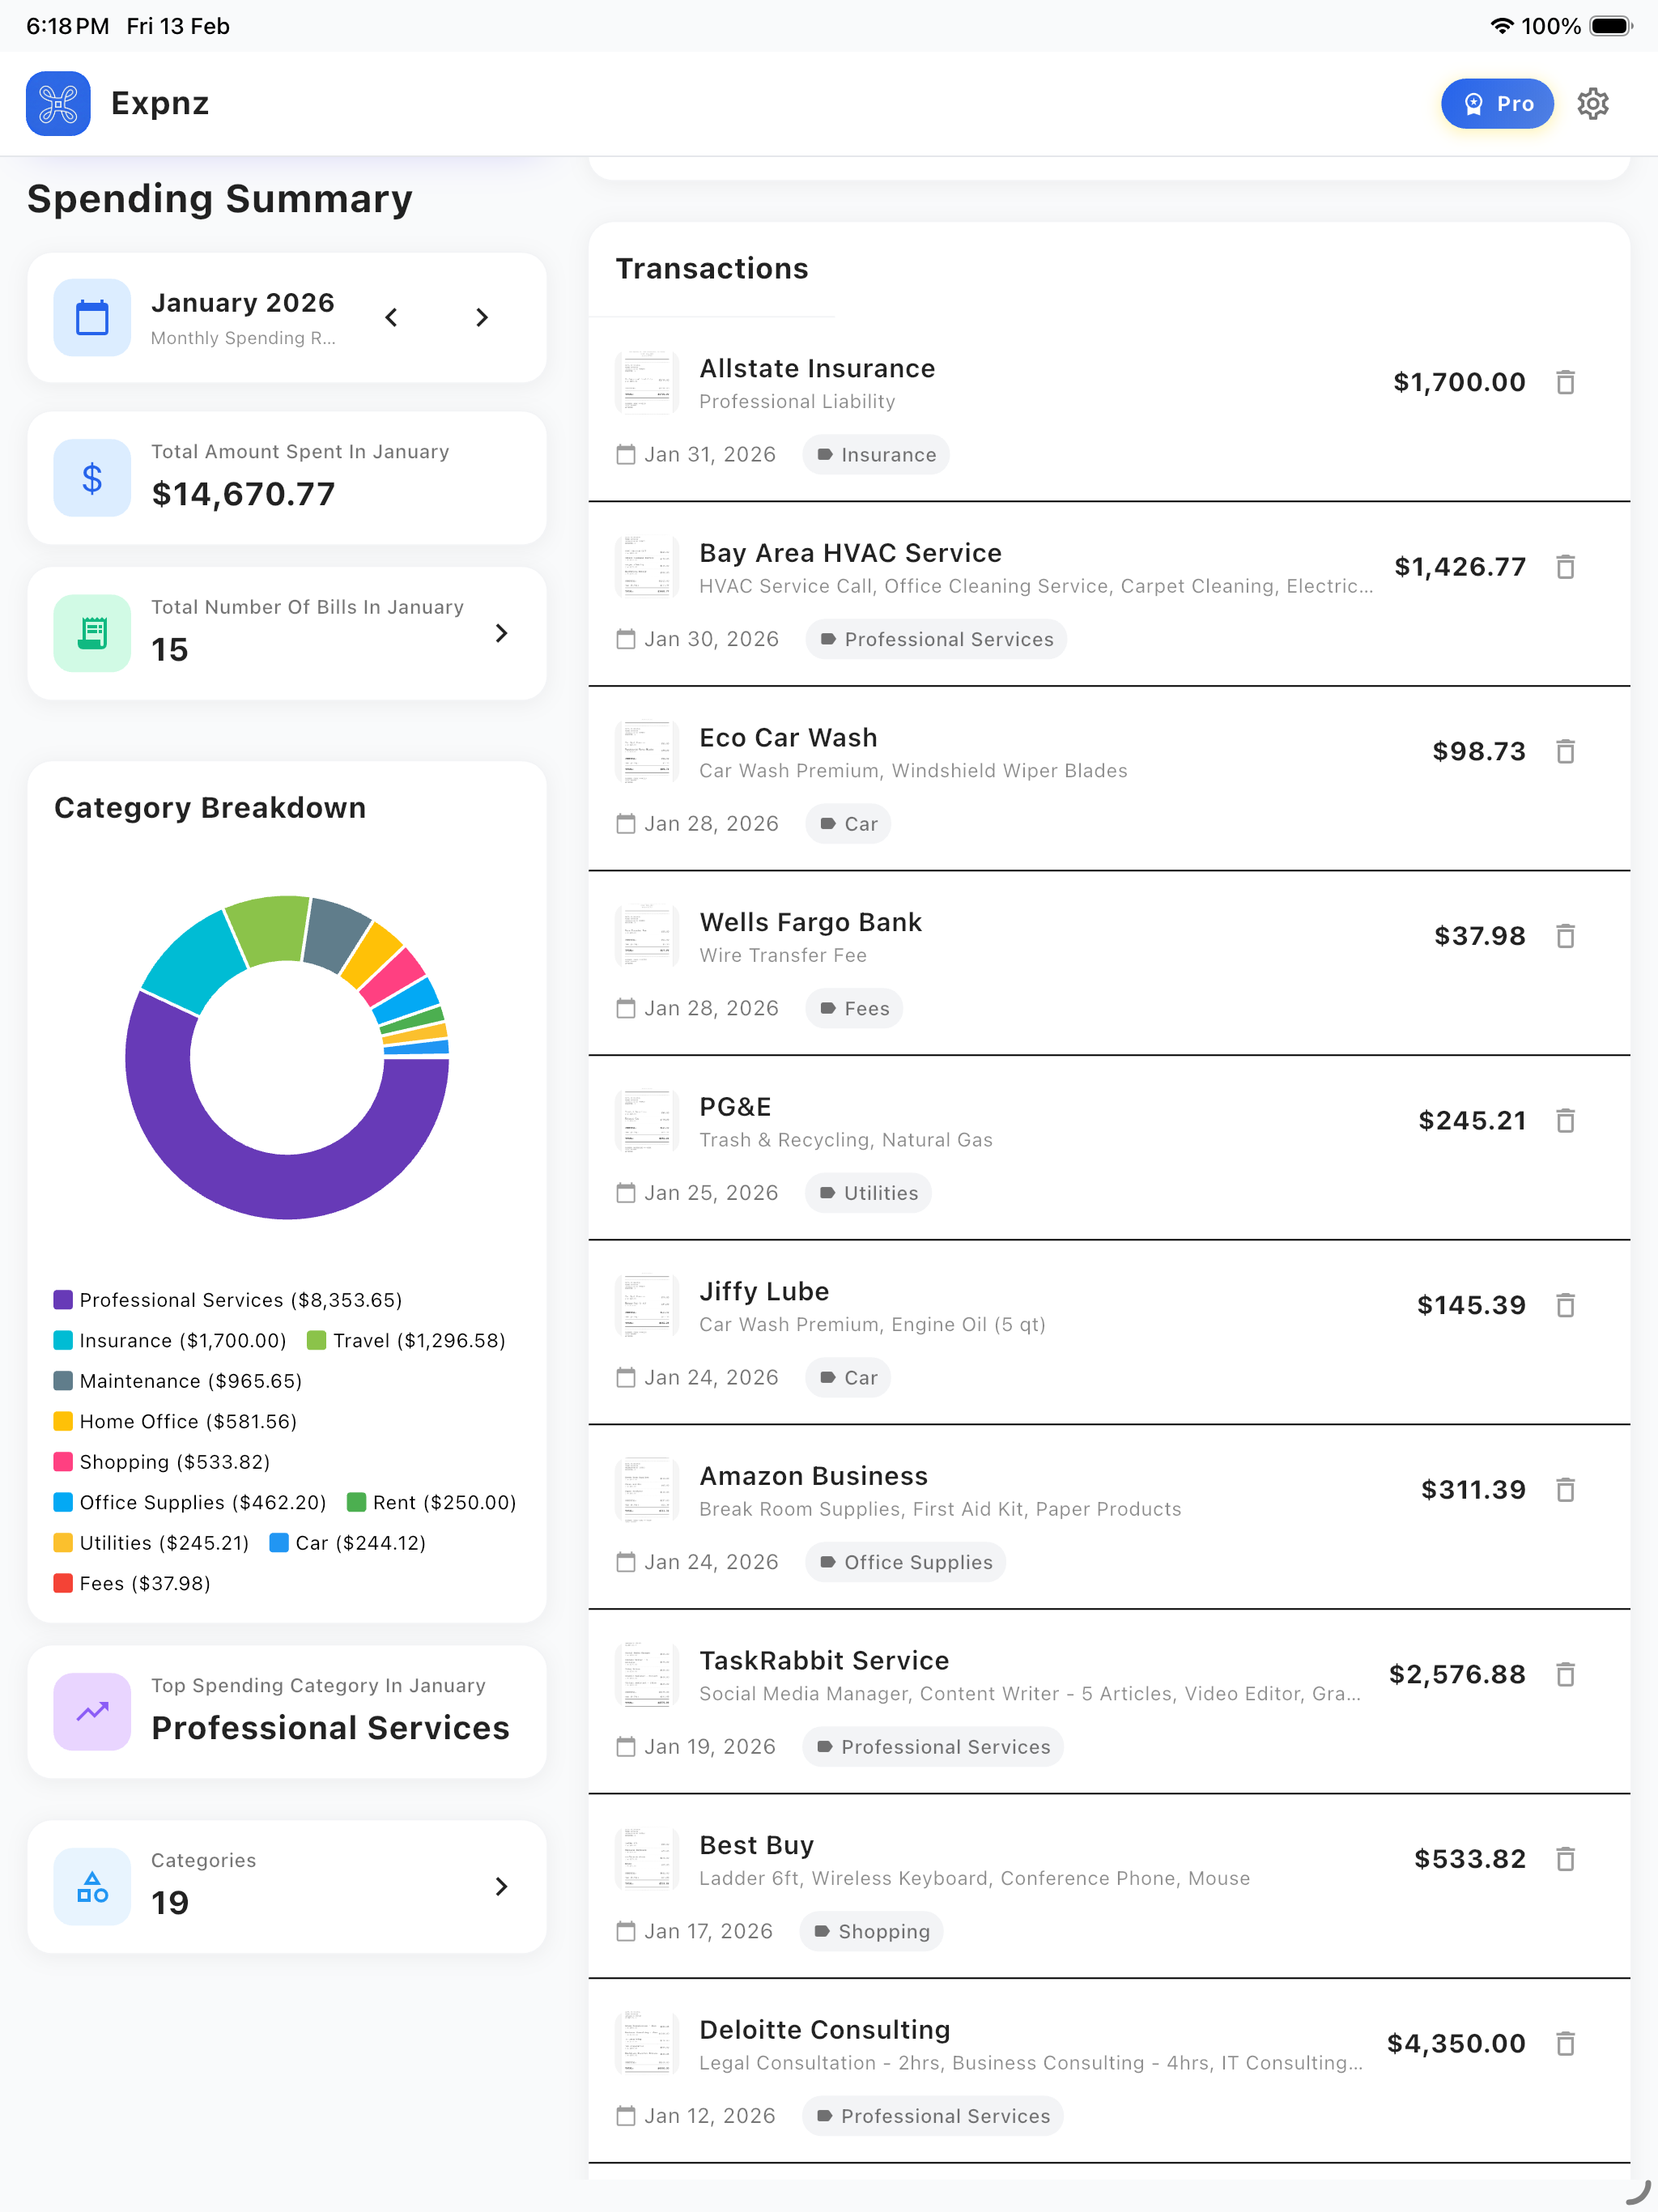This screenshot has height=2212, width=1658.
Task: Delete the Best Buy transaction
Action: coord(1566,1860)
